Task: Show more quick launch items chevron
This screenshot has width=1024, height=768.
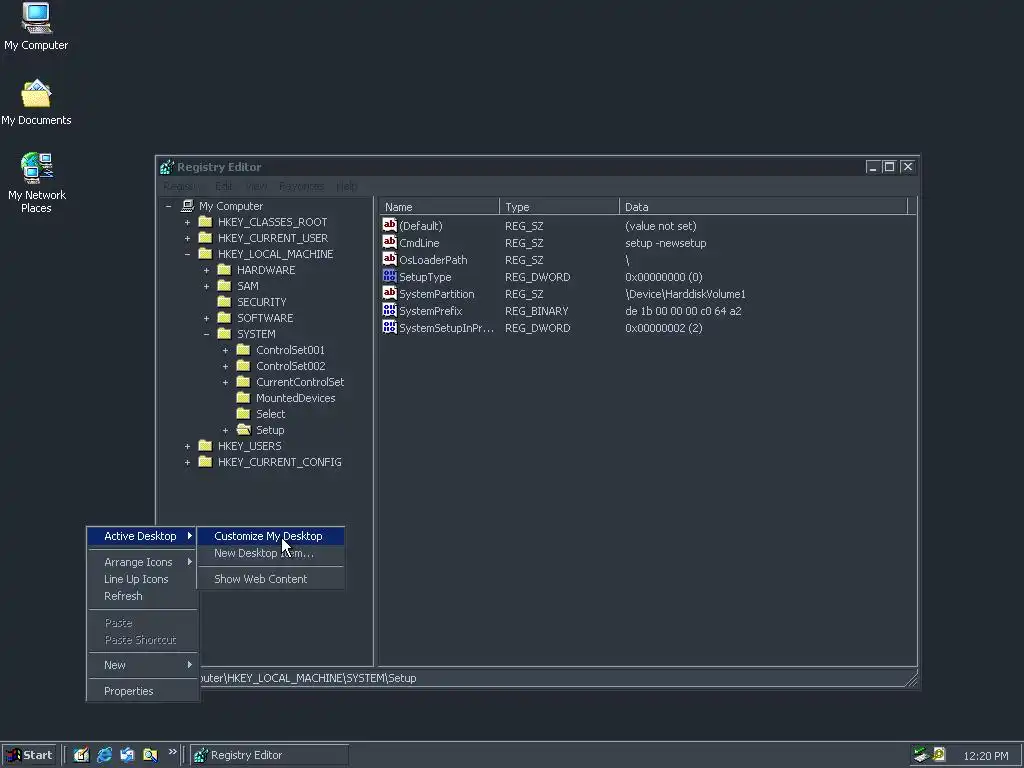Action: pos(172,752)
